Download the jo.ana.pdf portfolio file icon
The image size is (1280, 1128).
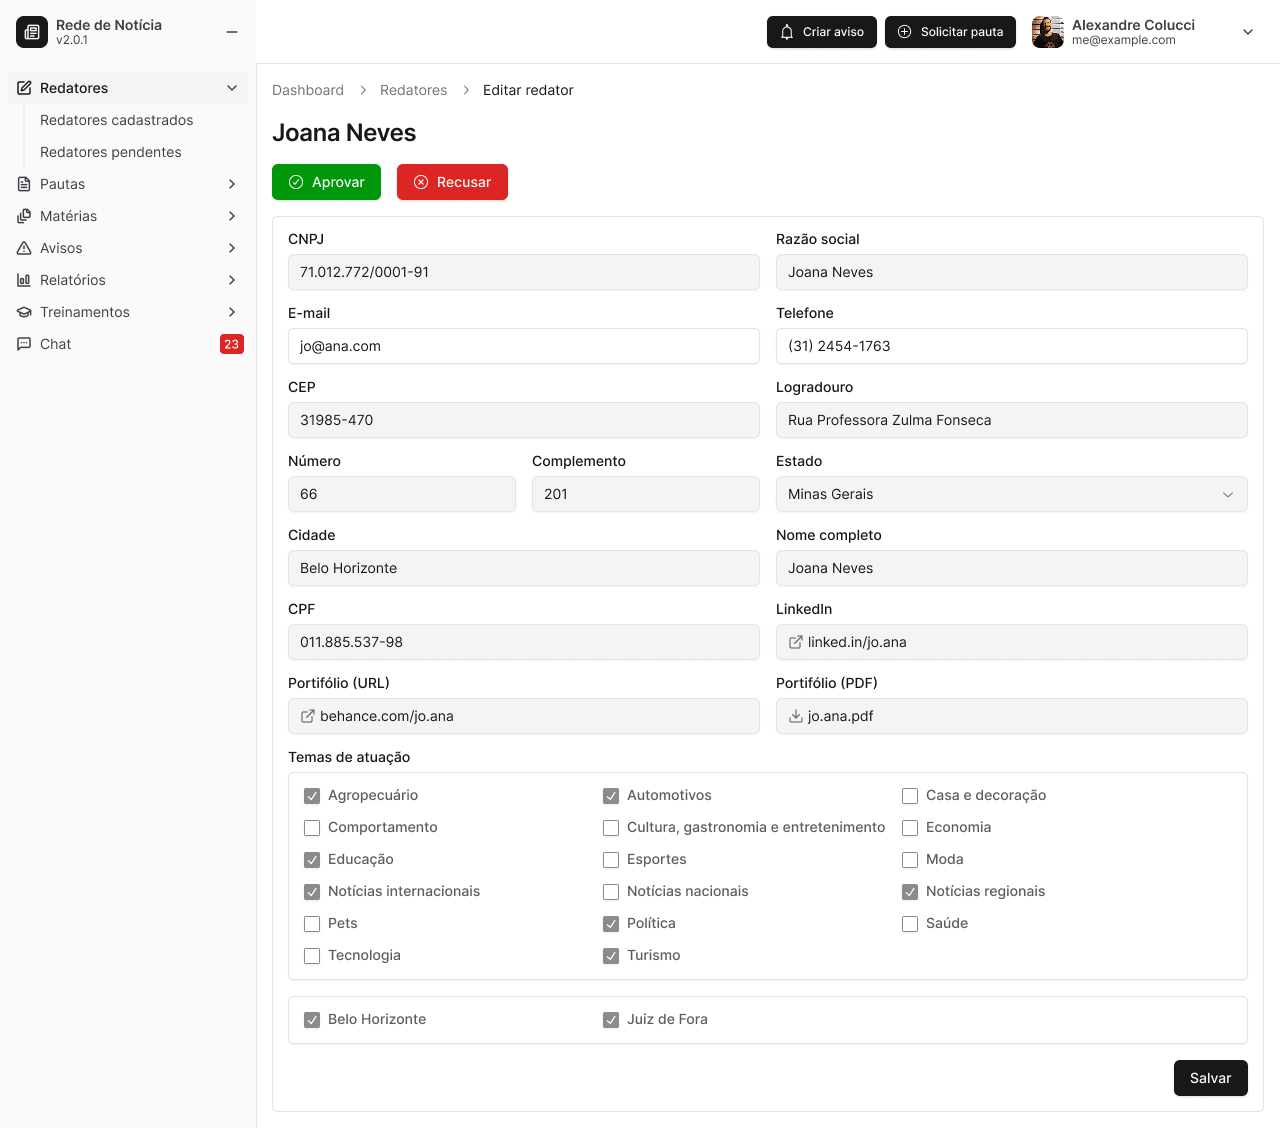coord(796,716)
